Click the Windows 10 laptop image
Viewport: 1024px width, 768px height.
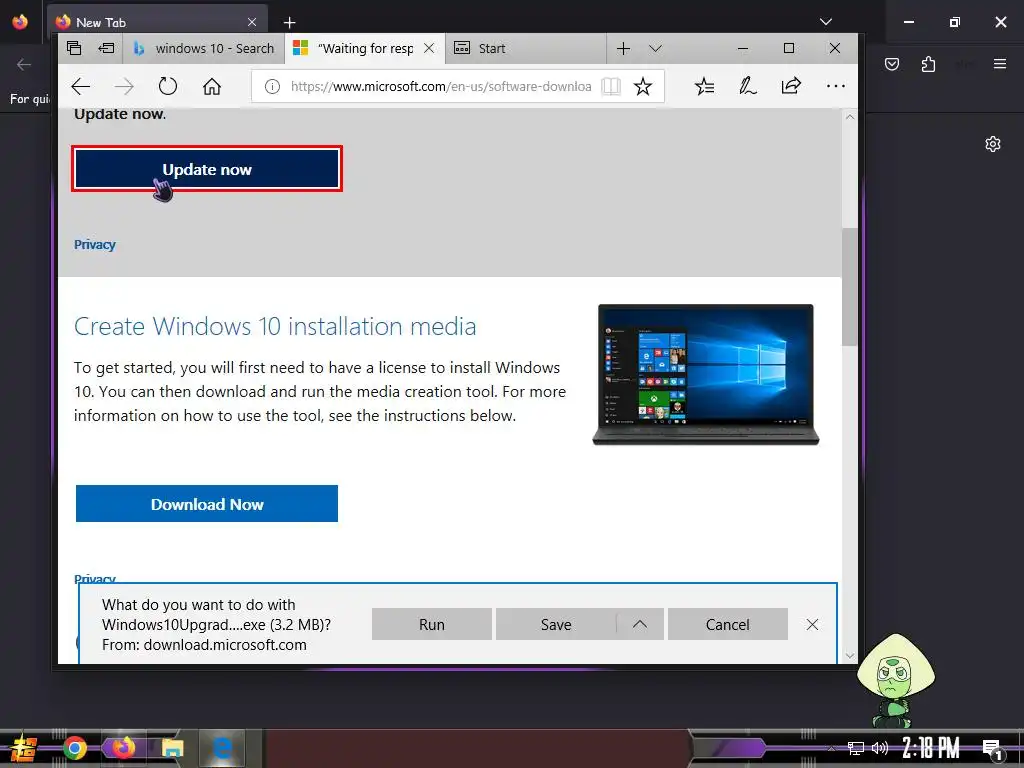point(705,374)
